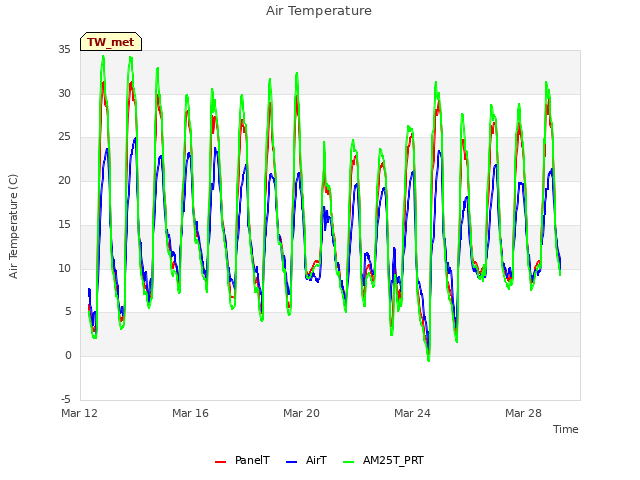Image resolution: width=640 pixels, height=480 pixels.
Task: Click the 30 y-axis tick label
Action: (64, 93)
